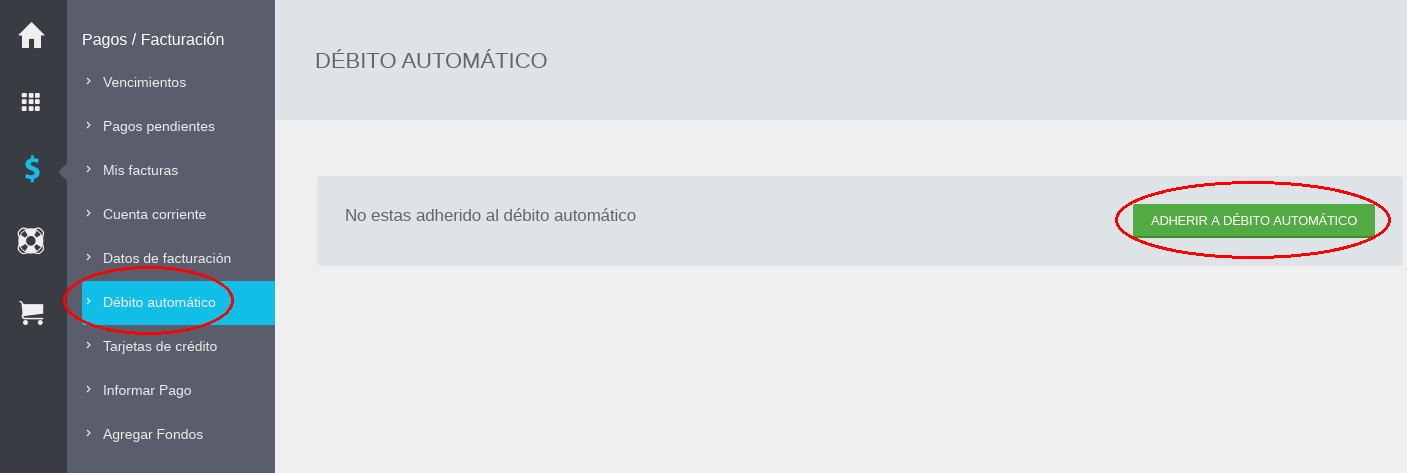Open the apps grid icon
1407x473 pixels.
pos(31,101)
